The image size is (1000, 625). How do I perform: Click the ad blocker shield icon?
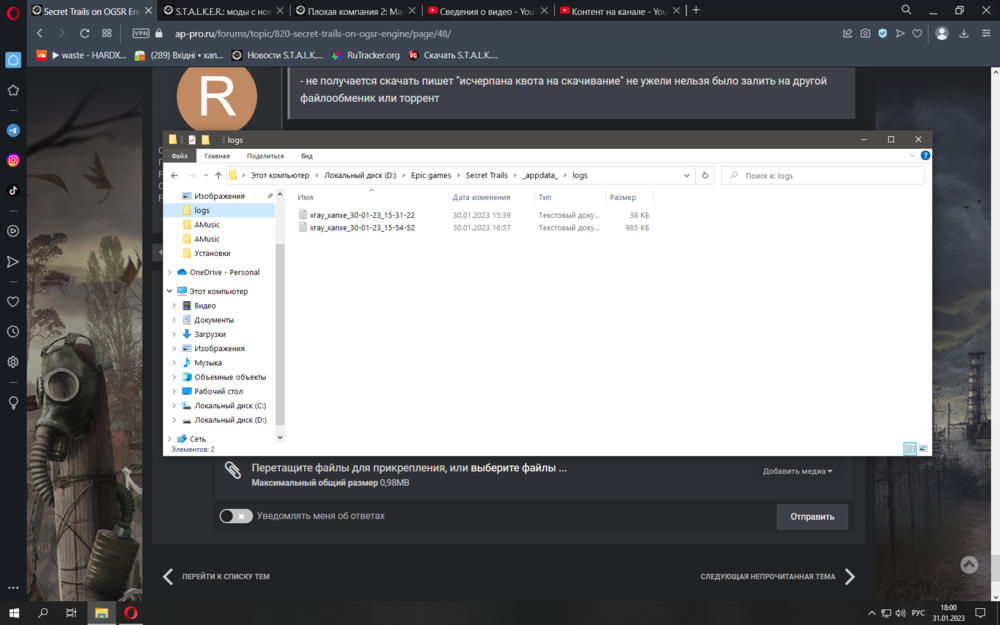883,33
